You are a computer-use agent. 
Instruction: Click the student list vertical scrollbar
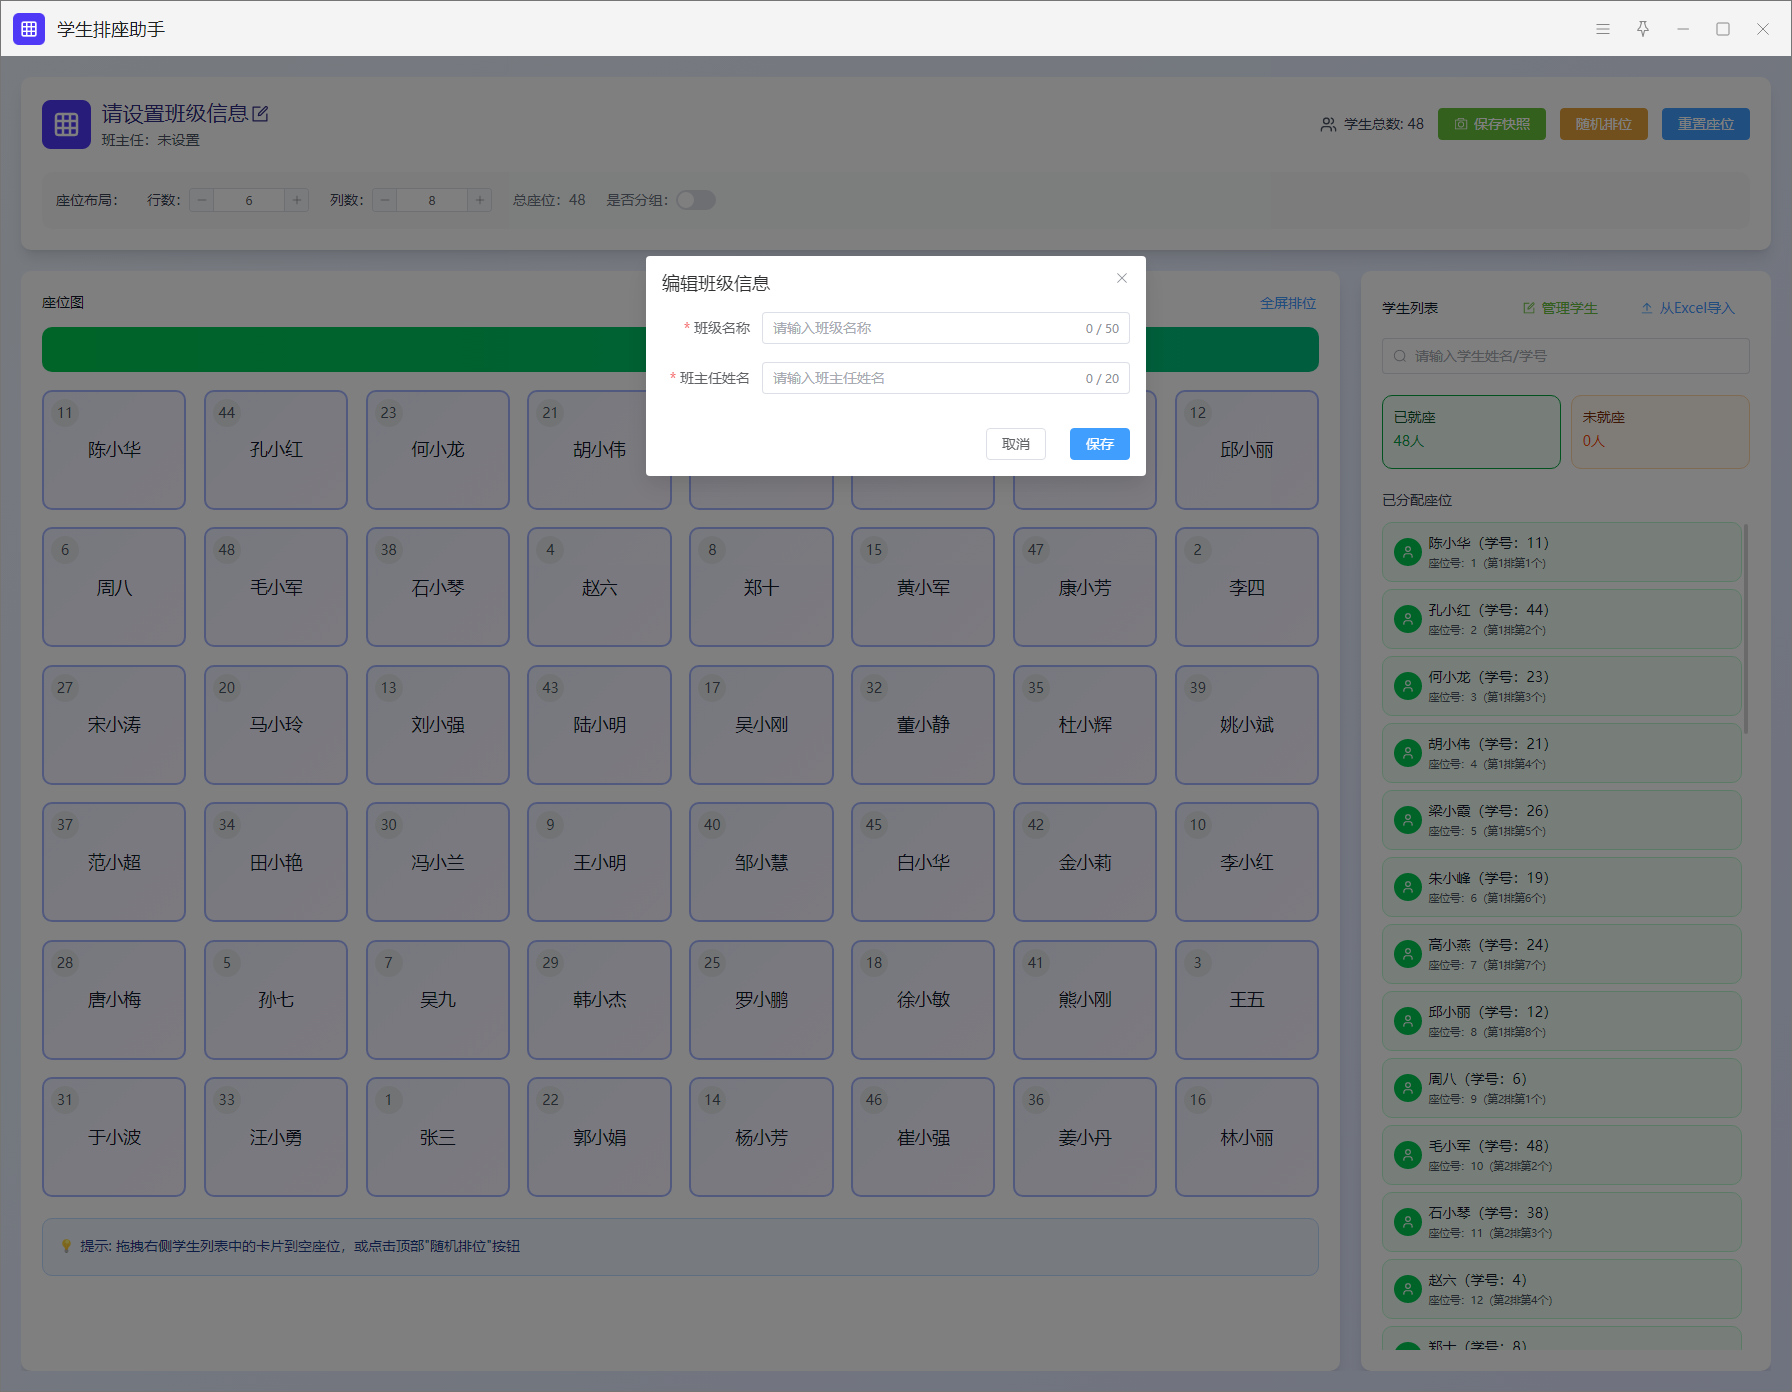click(1745, 630)
